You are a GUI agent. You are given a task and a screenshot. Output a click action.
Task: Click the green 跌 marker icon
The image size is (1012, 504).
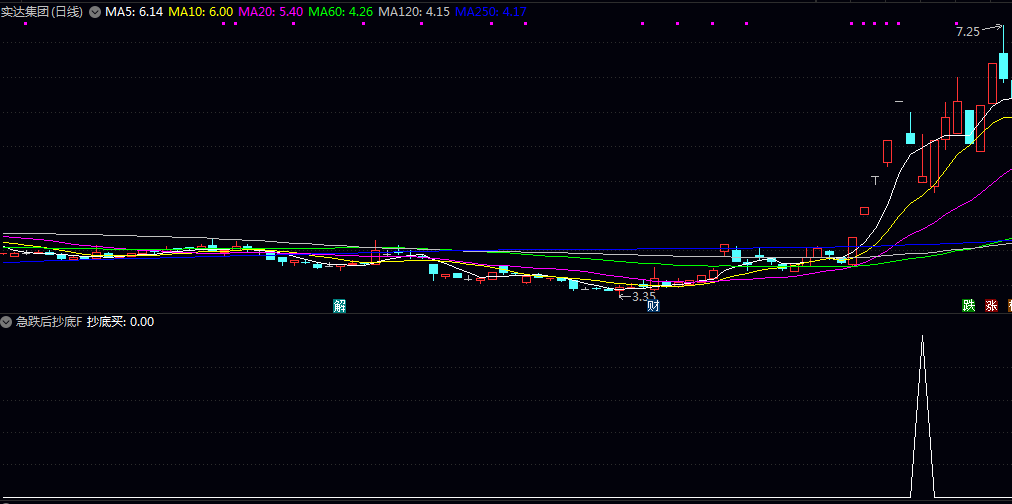968,306
